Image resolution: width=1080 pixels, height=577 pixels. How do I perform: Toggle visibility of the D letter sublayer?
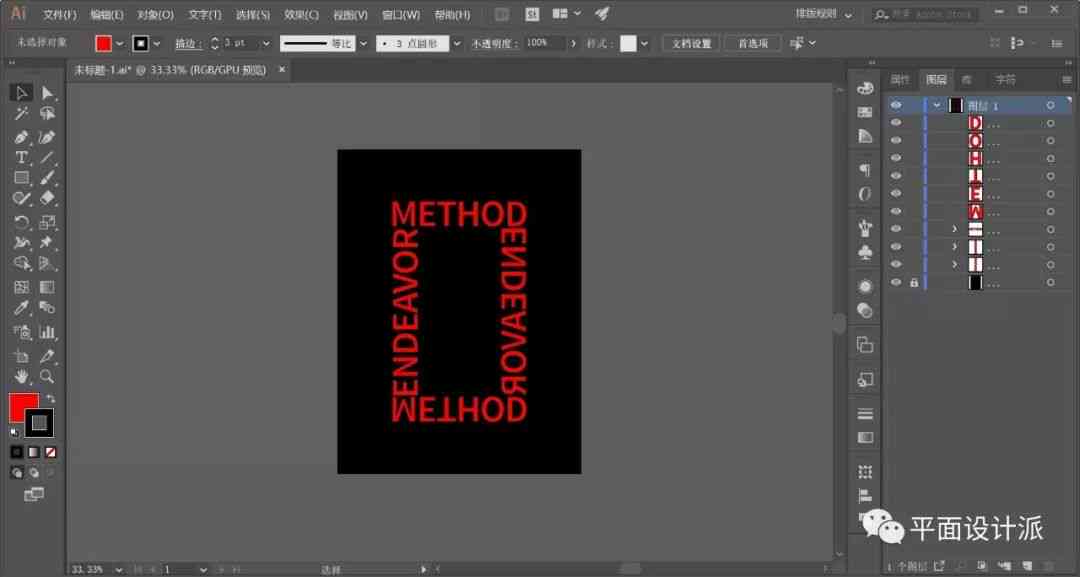point(895,123)
